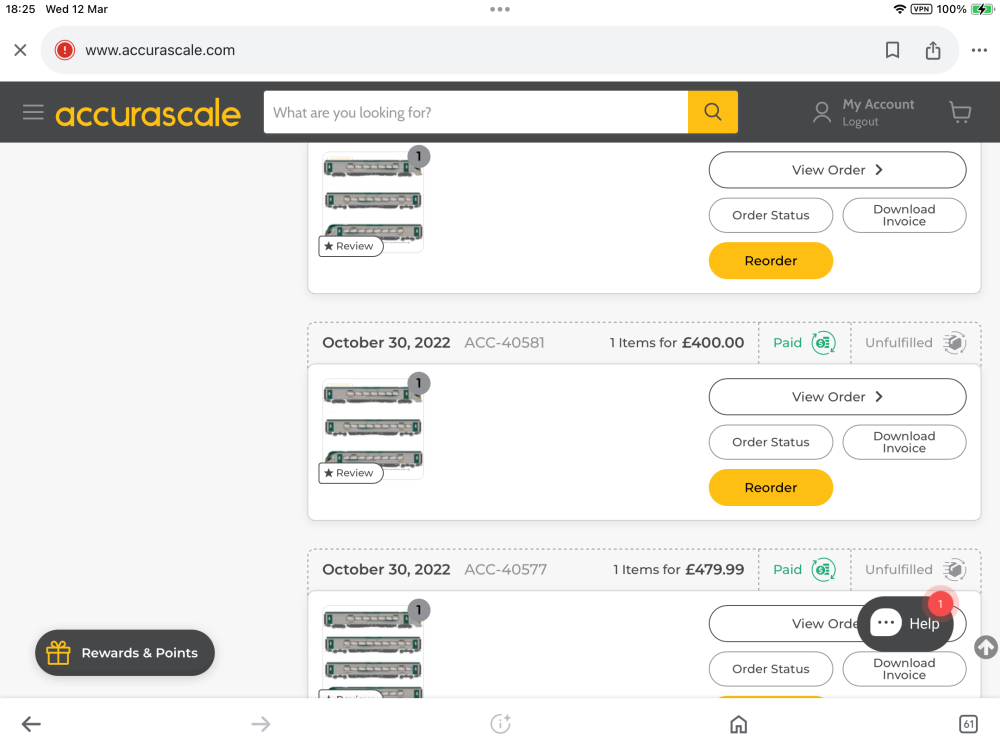Go to browser home page
This screenshot has width=1000, height=750.
[738, 724]
